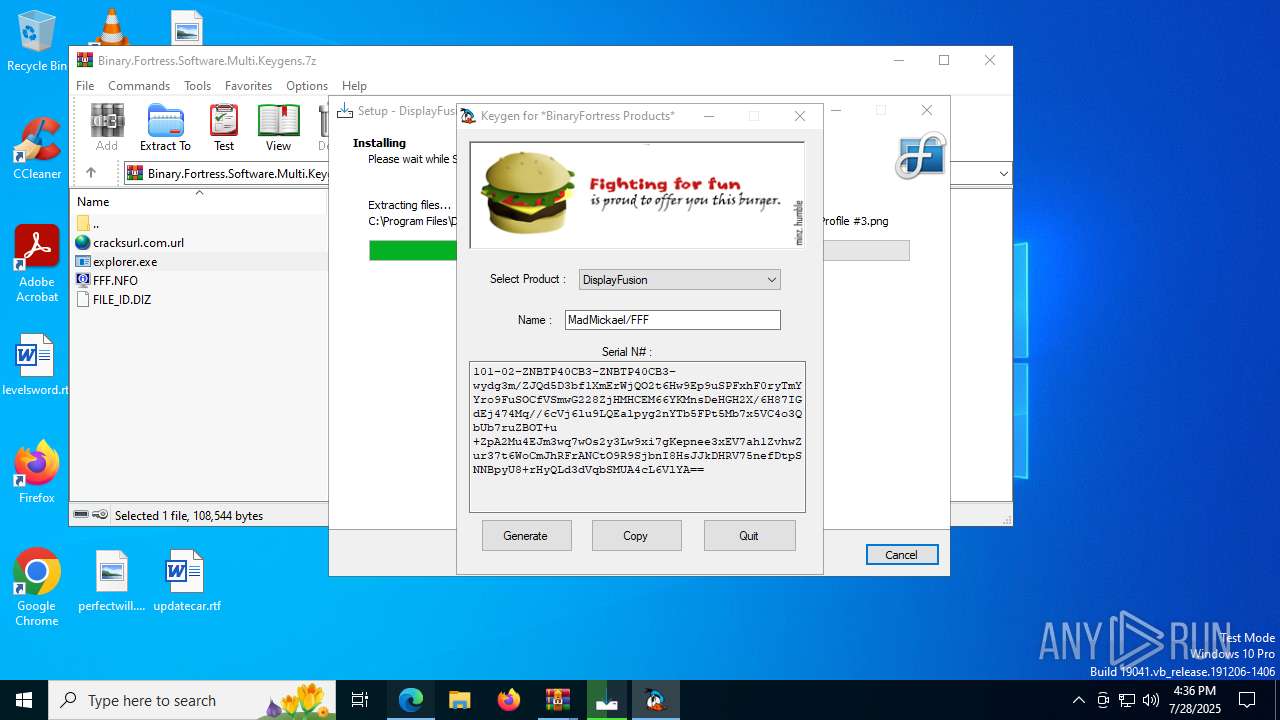Cancel the DisplayFusion setup
The width and height of the screenshot is (1280, 720).
point(901,555)
